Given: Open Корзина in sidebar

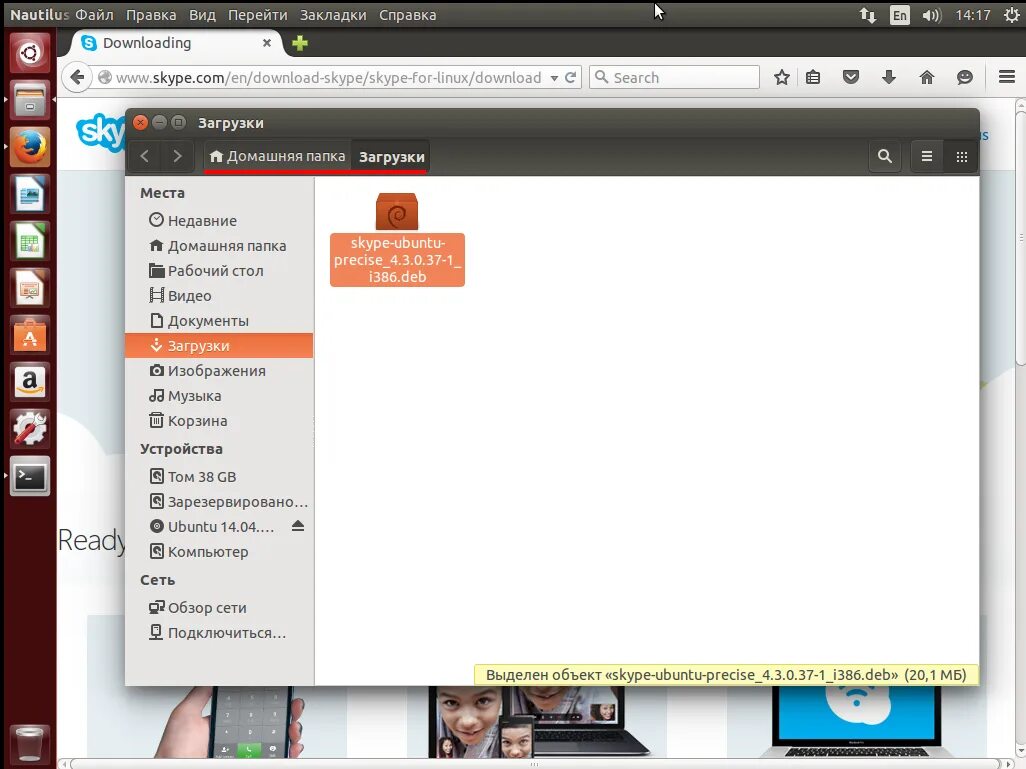Looking at the screenshot, I should click(219, 420).
